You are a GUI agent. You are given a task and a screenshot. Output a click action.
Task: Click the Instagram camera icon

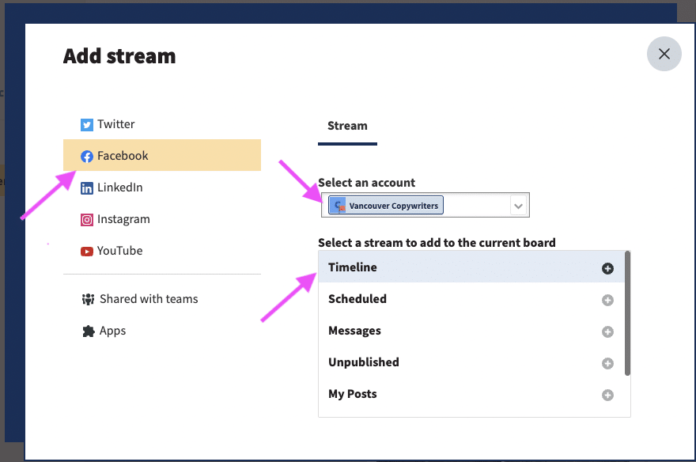click(87, 220)
